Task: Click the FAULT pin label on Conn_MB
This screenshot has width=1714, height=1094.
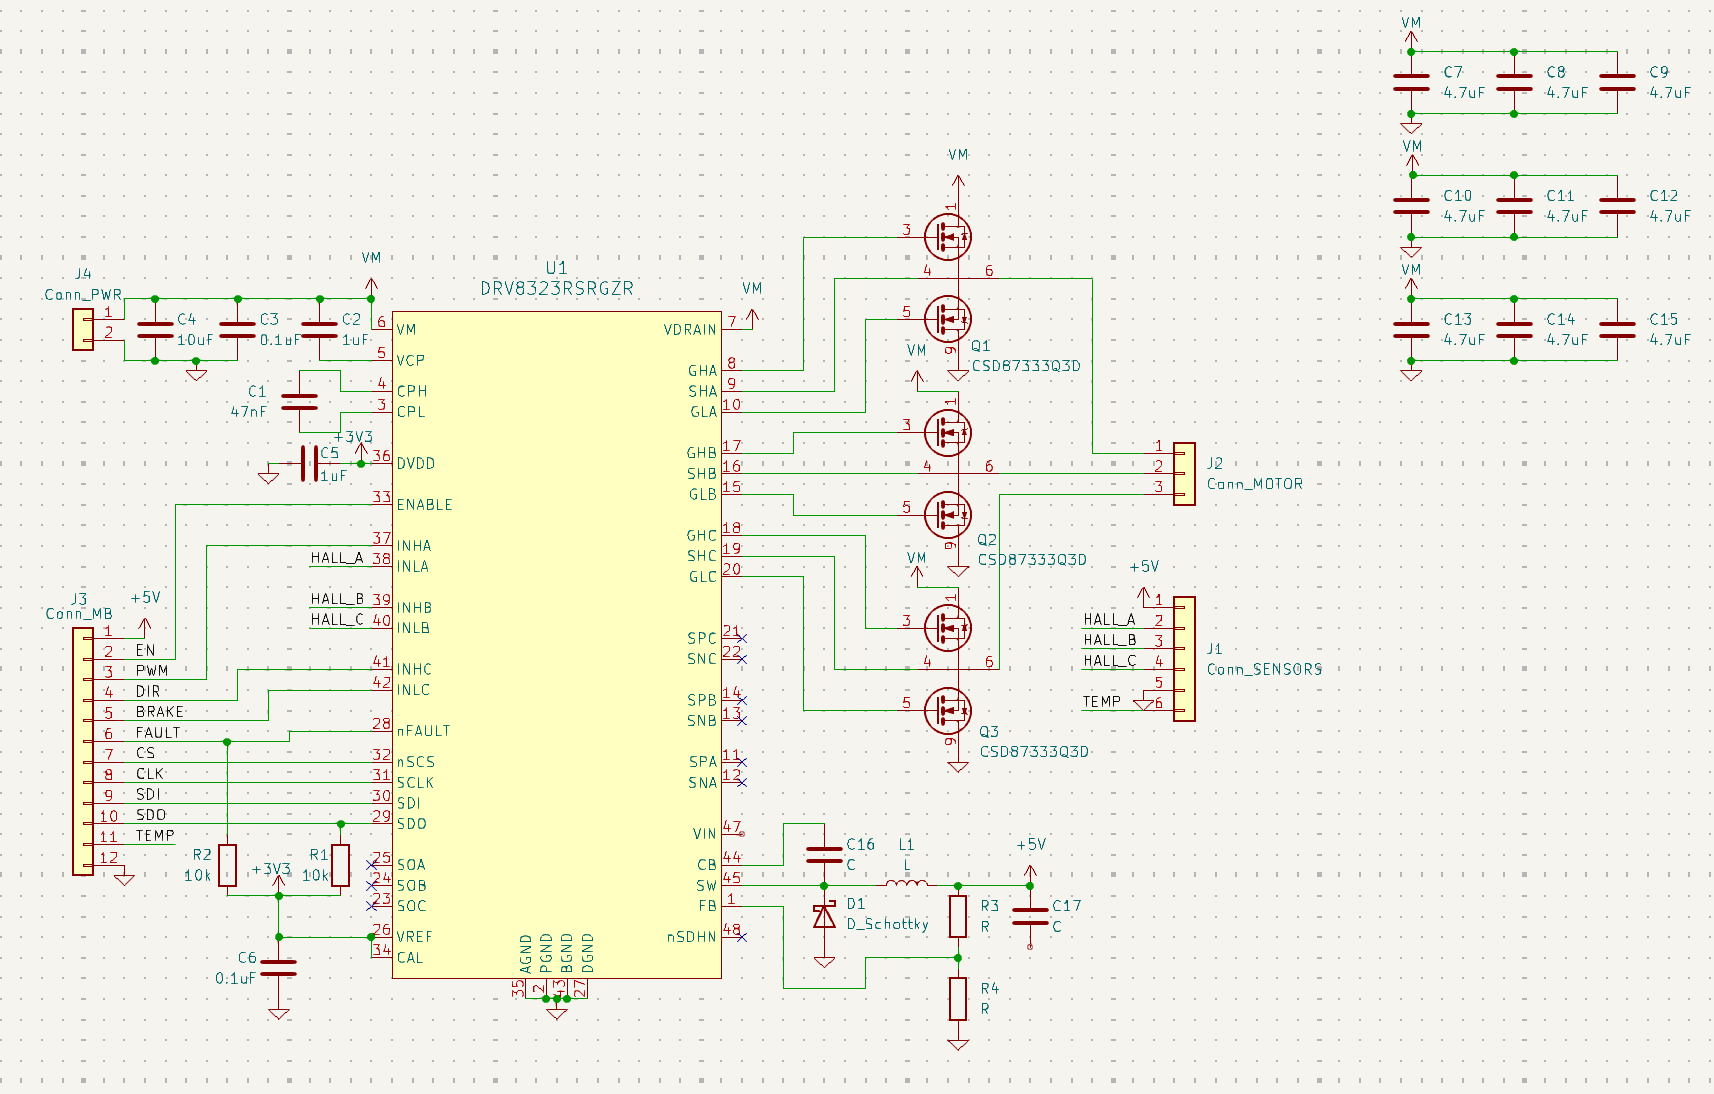Action: coord(158,732)
